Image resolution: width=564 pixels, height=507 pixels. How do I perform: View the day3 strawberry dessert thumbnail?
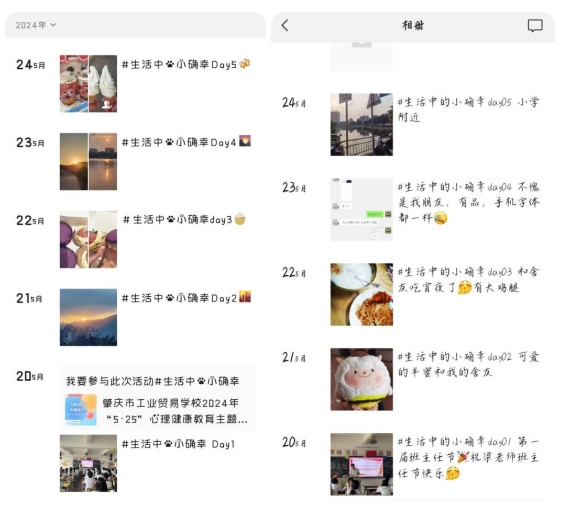(88, 239)
